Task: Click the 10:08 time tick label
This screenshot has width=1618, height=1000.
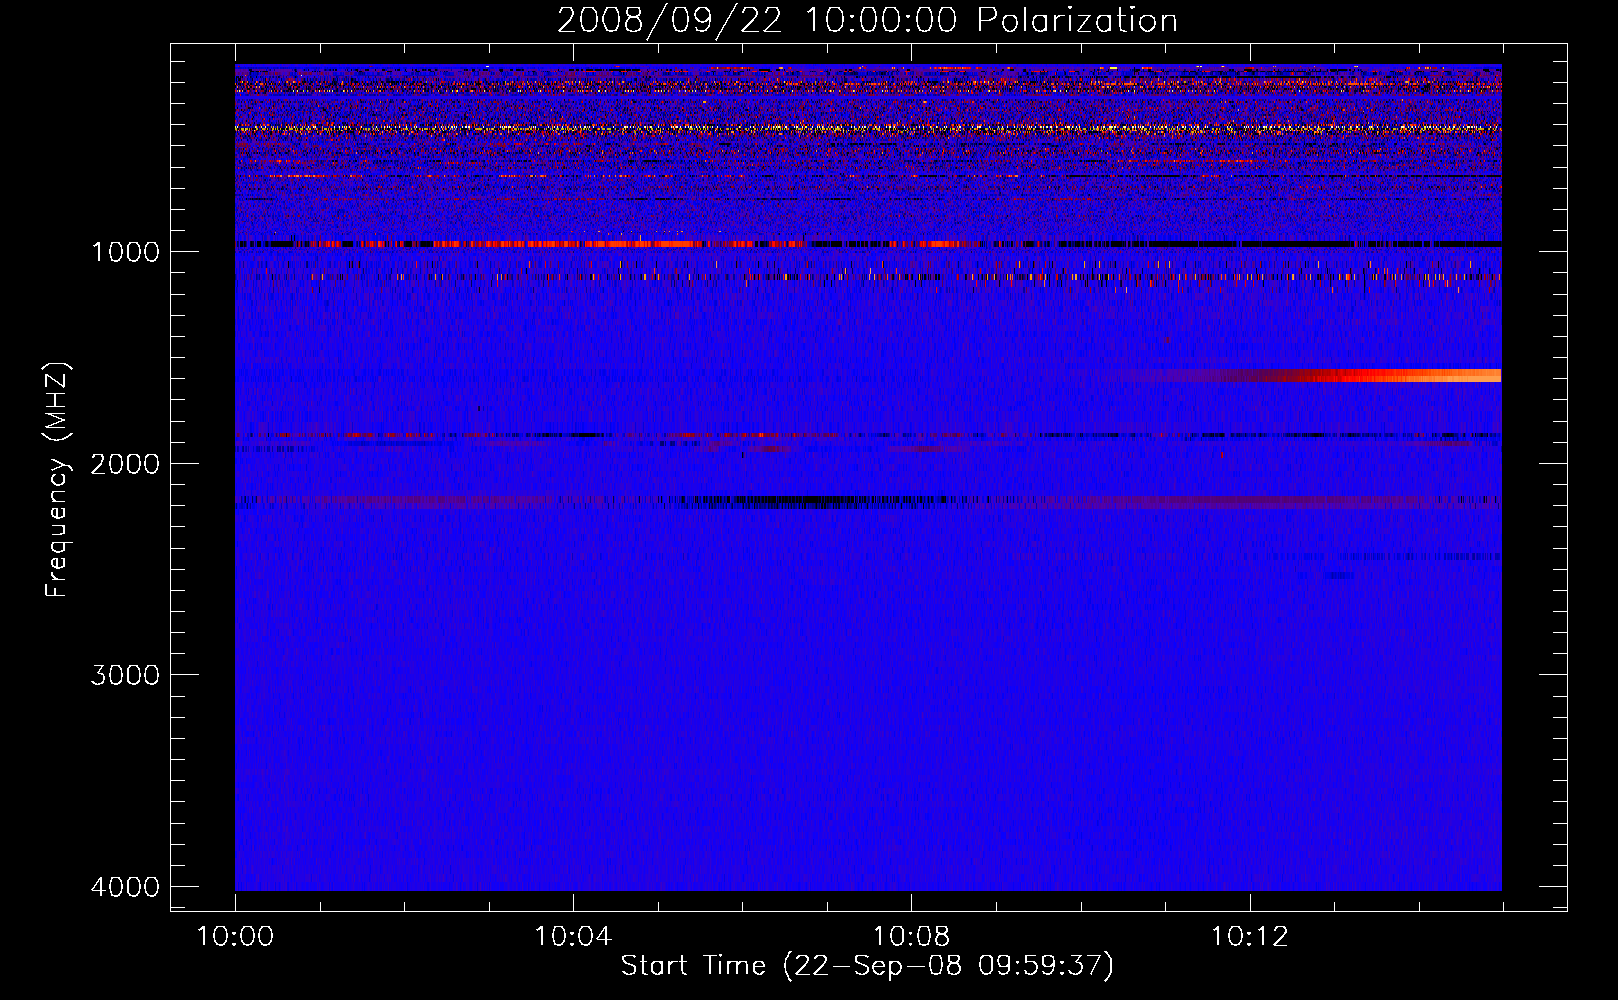Action: [x=911, y=937]
